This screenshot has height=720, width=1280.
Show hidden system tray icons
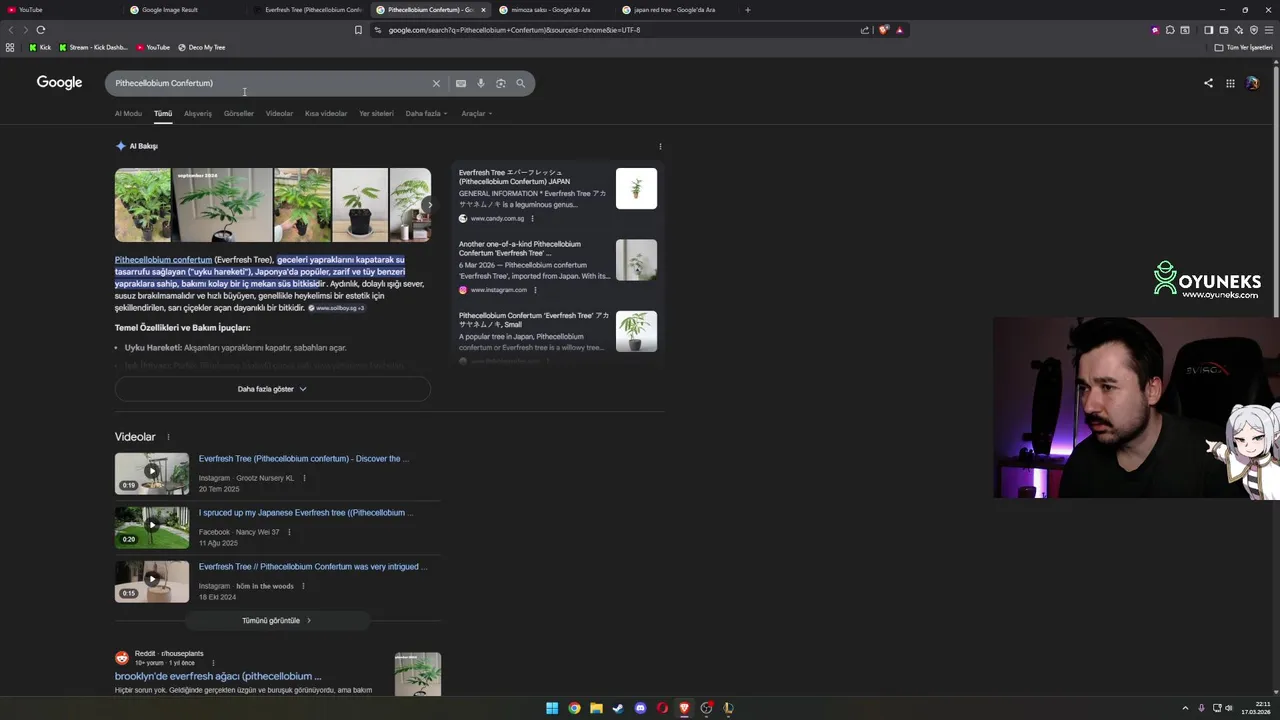tap(1185, 708)
